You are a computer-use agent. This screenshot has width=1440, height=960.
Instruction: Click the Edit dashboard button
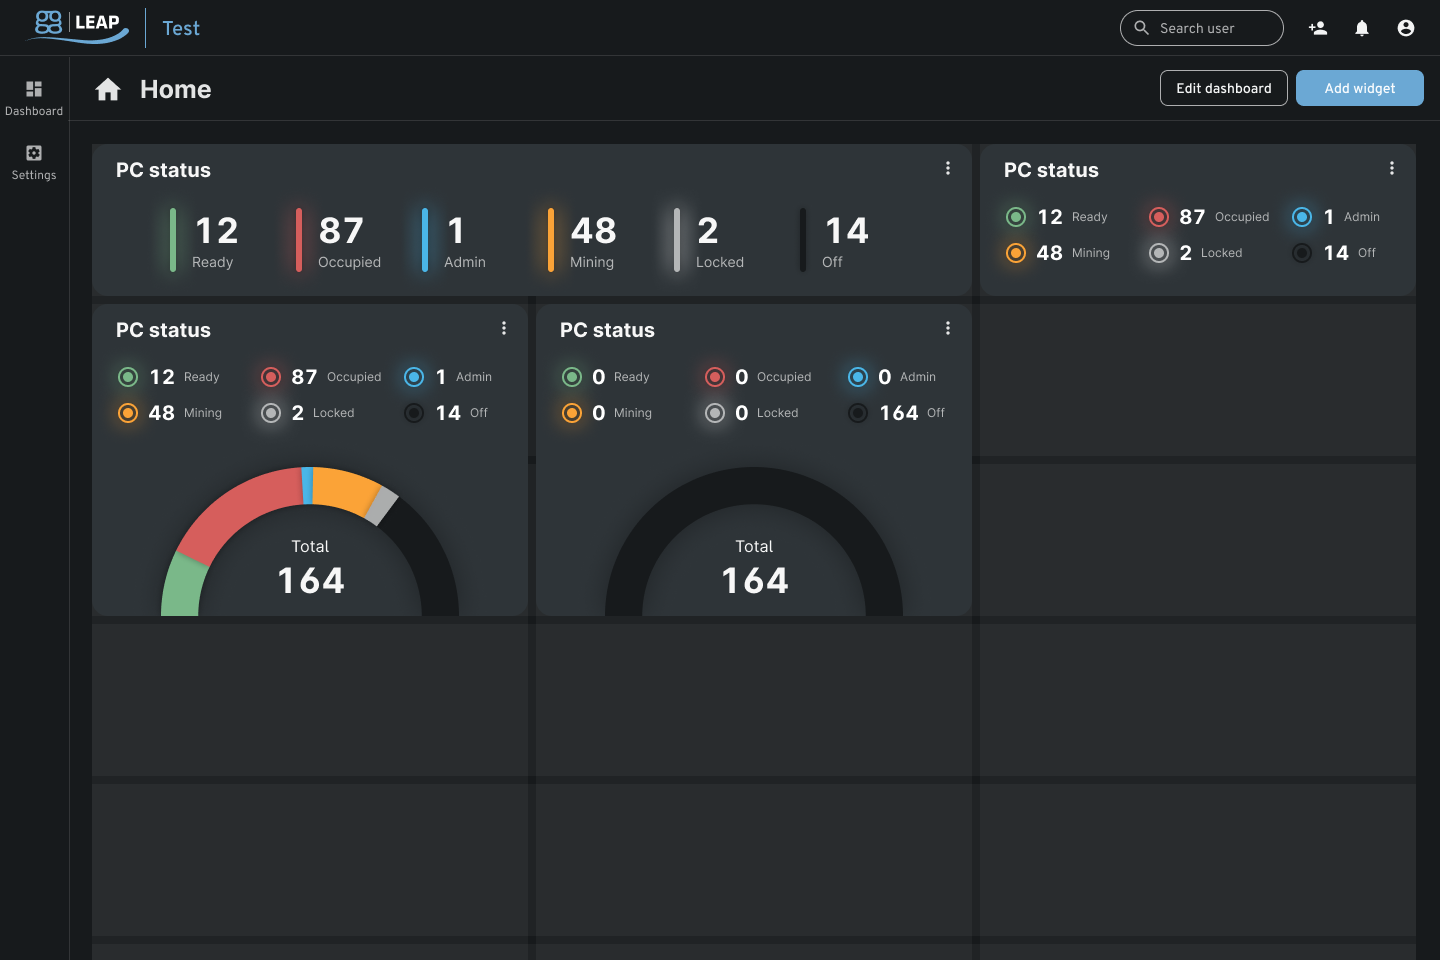pyautogui.click(x=1223, y=88)
